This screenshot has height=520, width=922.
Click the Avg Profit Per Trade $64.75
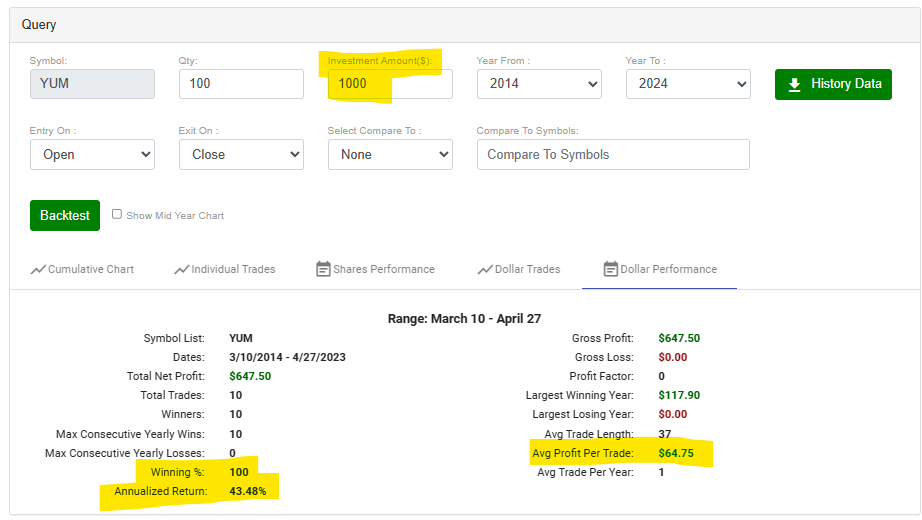(x=676, y=453)
